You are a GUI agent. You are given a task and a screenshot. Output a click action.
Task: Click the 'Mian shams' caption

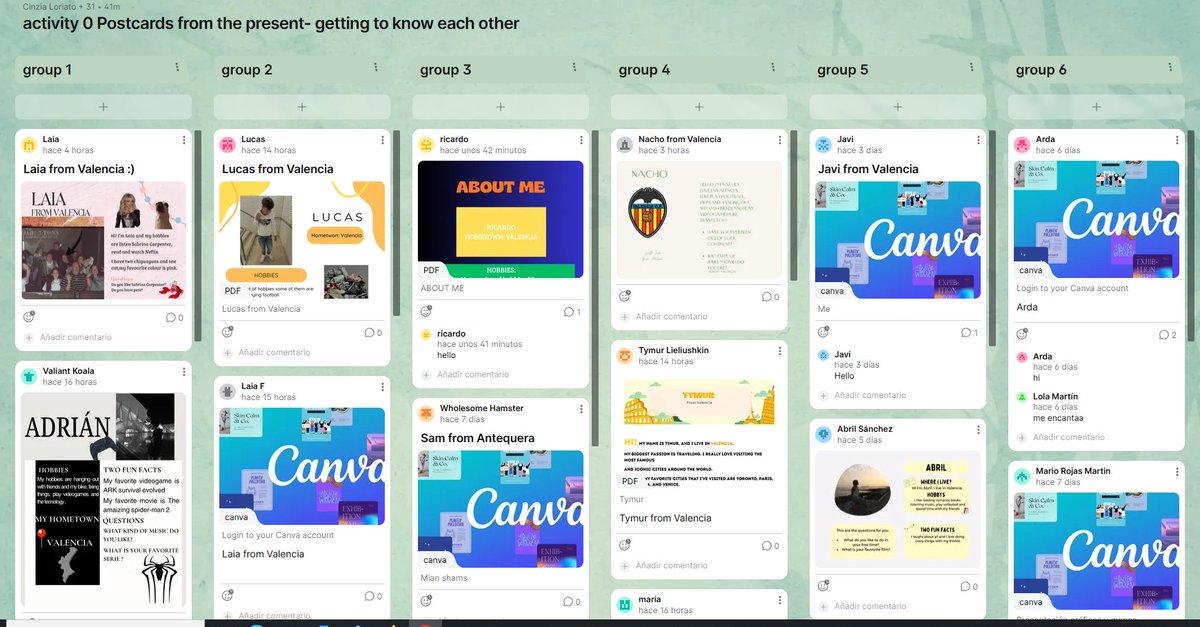[x=444, y=578]
